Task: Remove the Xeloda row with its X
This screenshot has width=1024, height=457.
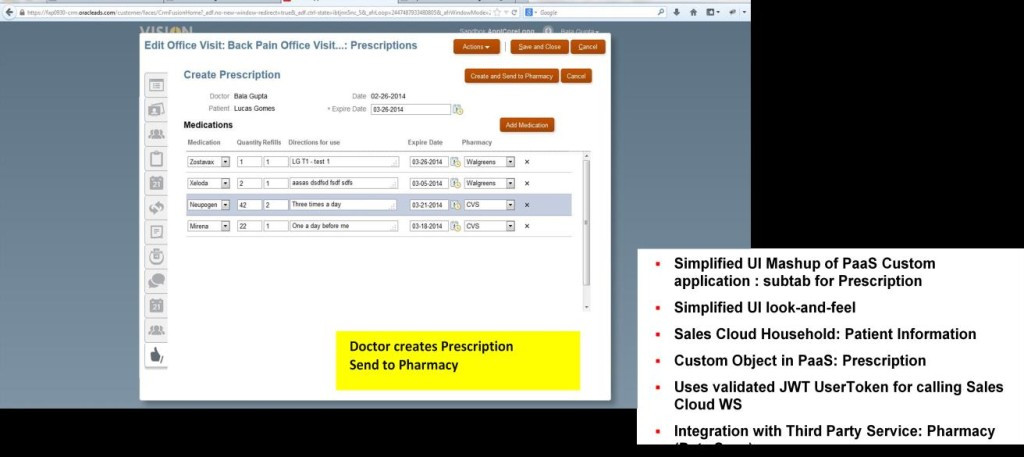Action: coord(527,183)
